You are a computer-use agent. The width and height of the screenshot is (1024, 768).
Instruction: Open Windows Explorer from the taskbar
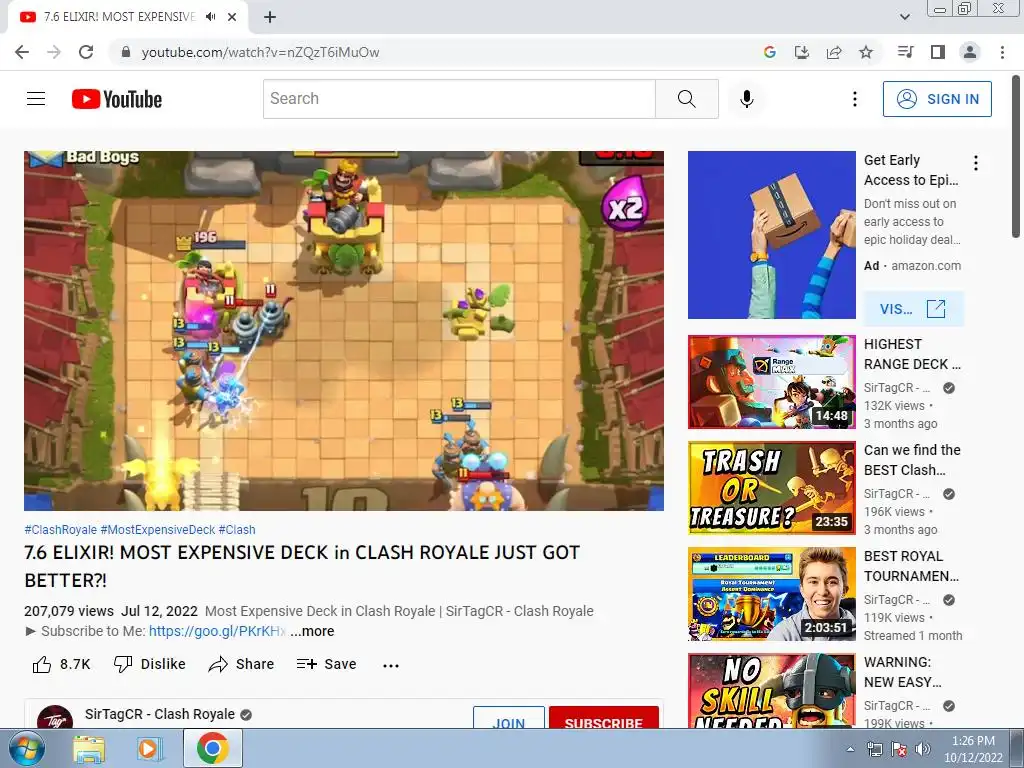89,749
